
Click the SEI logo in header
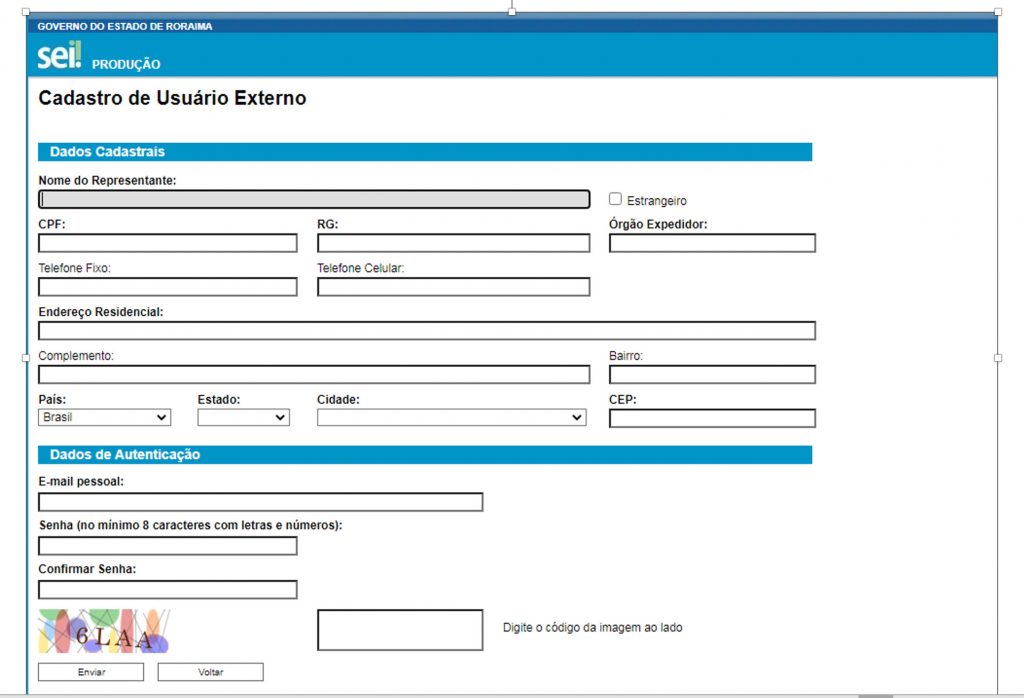(59, 57)
